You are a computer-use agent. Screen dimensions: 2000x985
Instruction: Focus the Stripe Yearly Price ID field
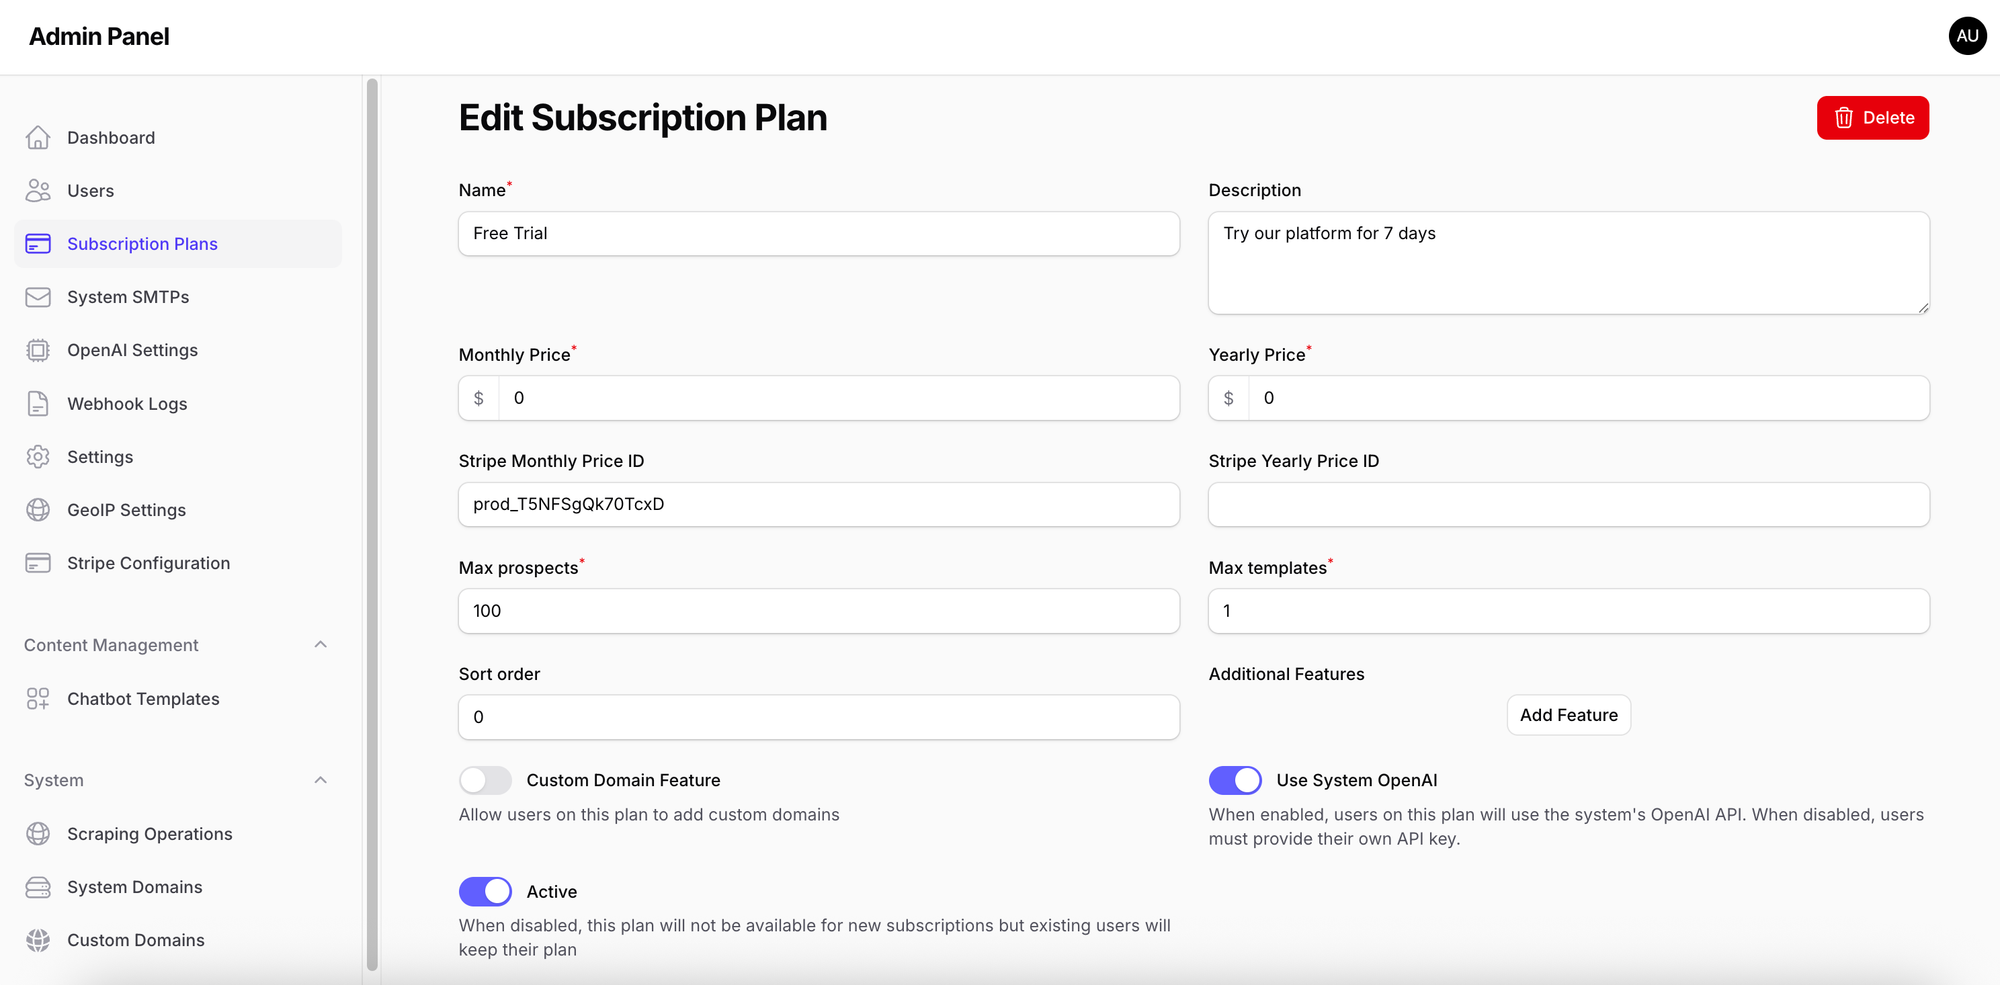click(x=1568, y=504)
